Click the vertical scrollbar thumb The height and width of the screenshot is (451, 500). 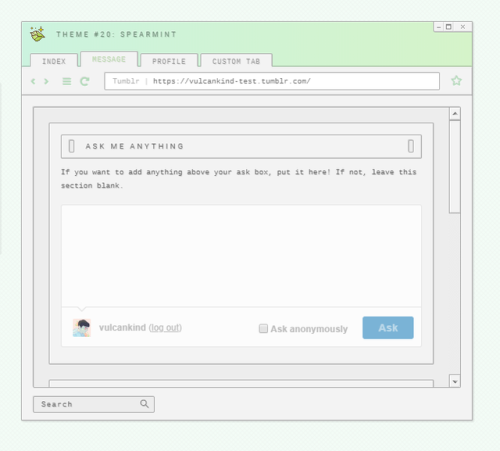pyautogui.click(x=455, y=167)
